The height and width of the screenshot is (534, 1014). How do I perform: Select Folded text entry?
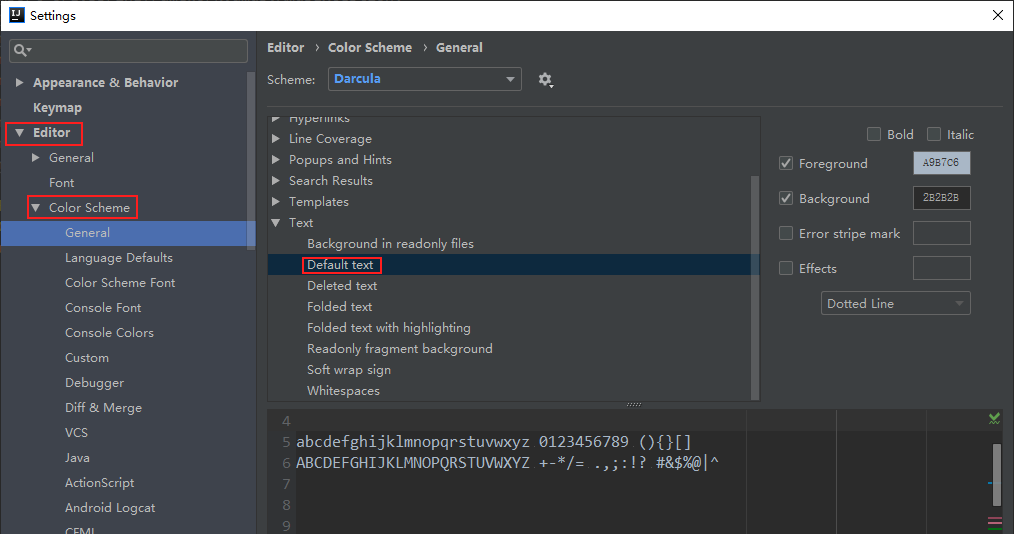340,306
